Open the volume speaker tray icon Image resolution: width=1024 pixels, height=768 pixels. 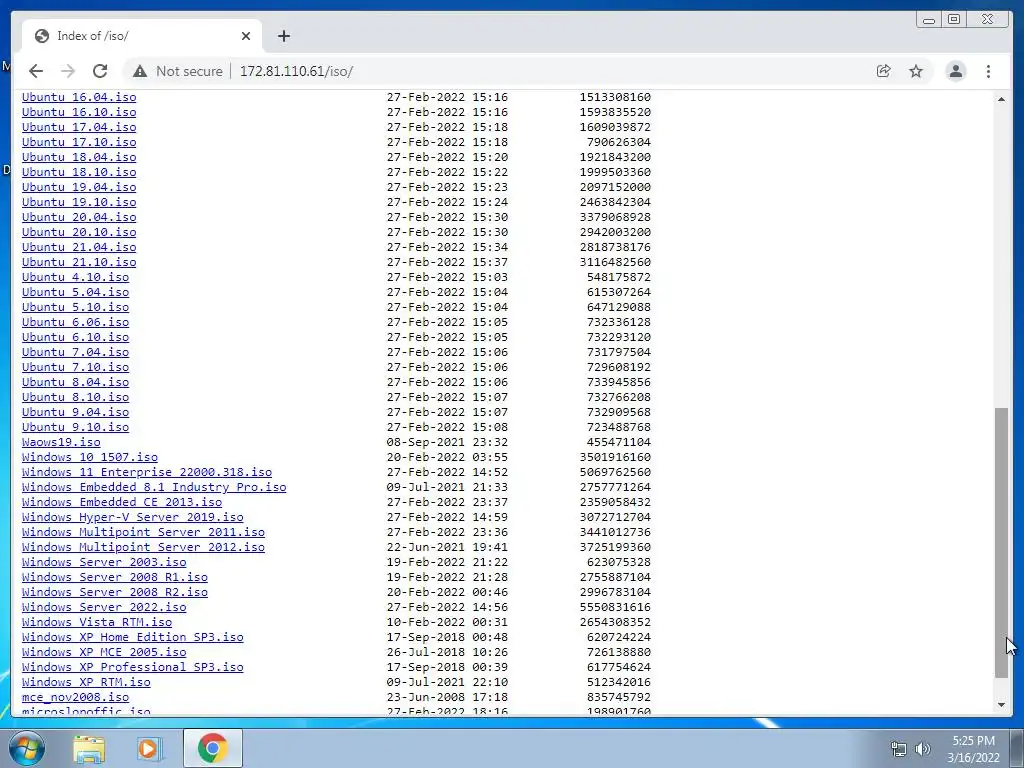[923, 749]
